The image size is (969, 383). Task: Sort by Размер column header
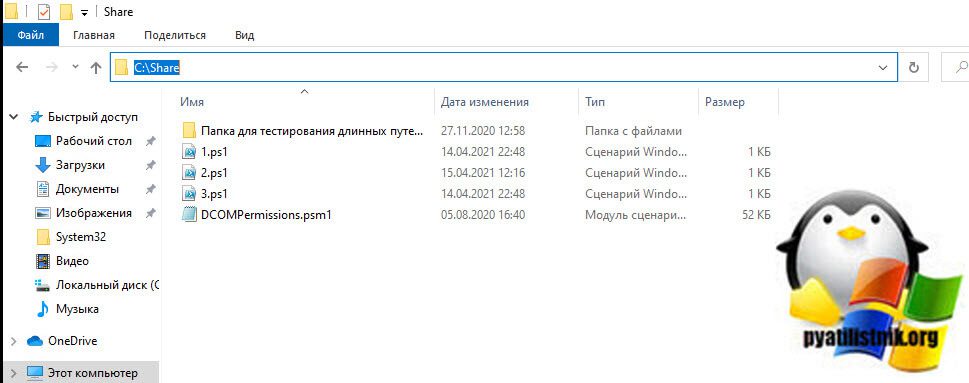point(725,102)
